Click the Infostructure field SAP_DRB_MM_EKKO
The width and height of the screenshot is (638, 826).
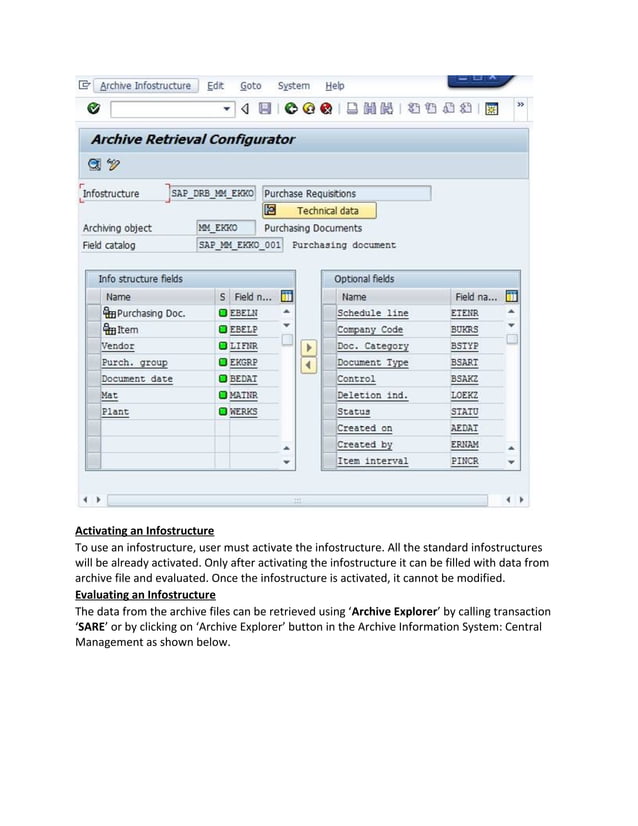[x=213, y=193]
